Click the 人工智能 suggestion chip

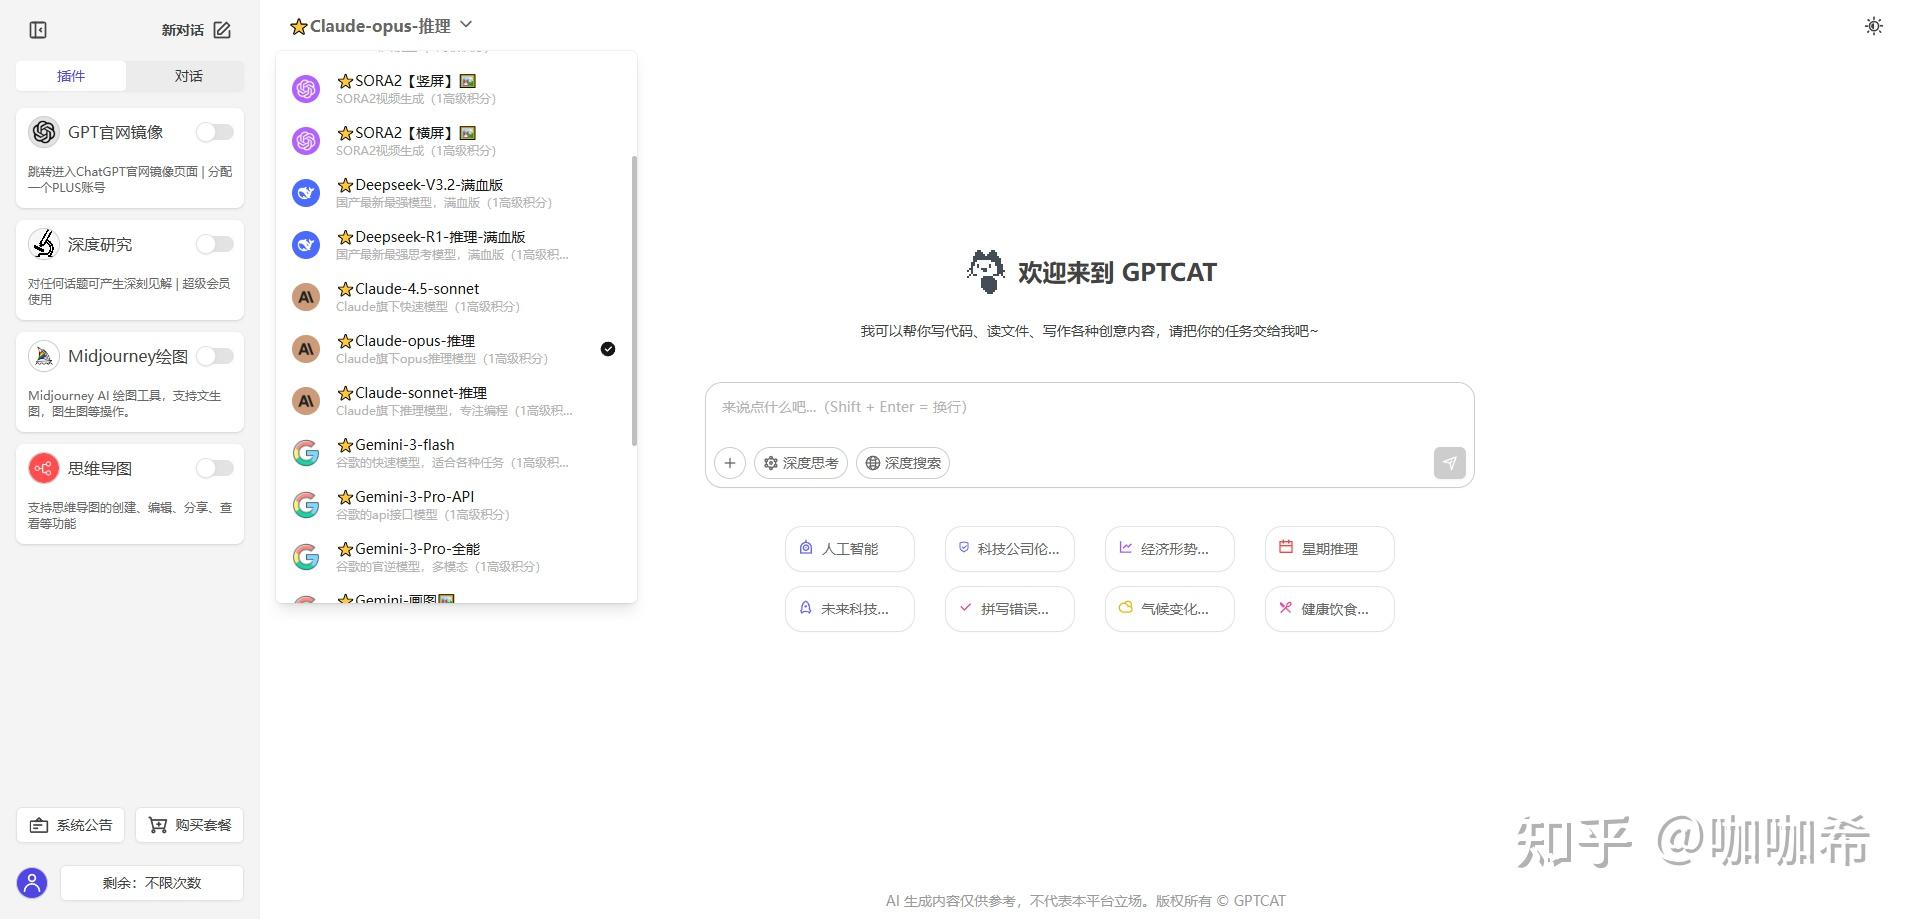pos(850,549)
